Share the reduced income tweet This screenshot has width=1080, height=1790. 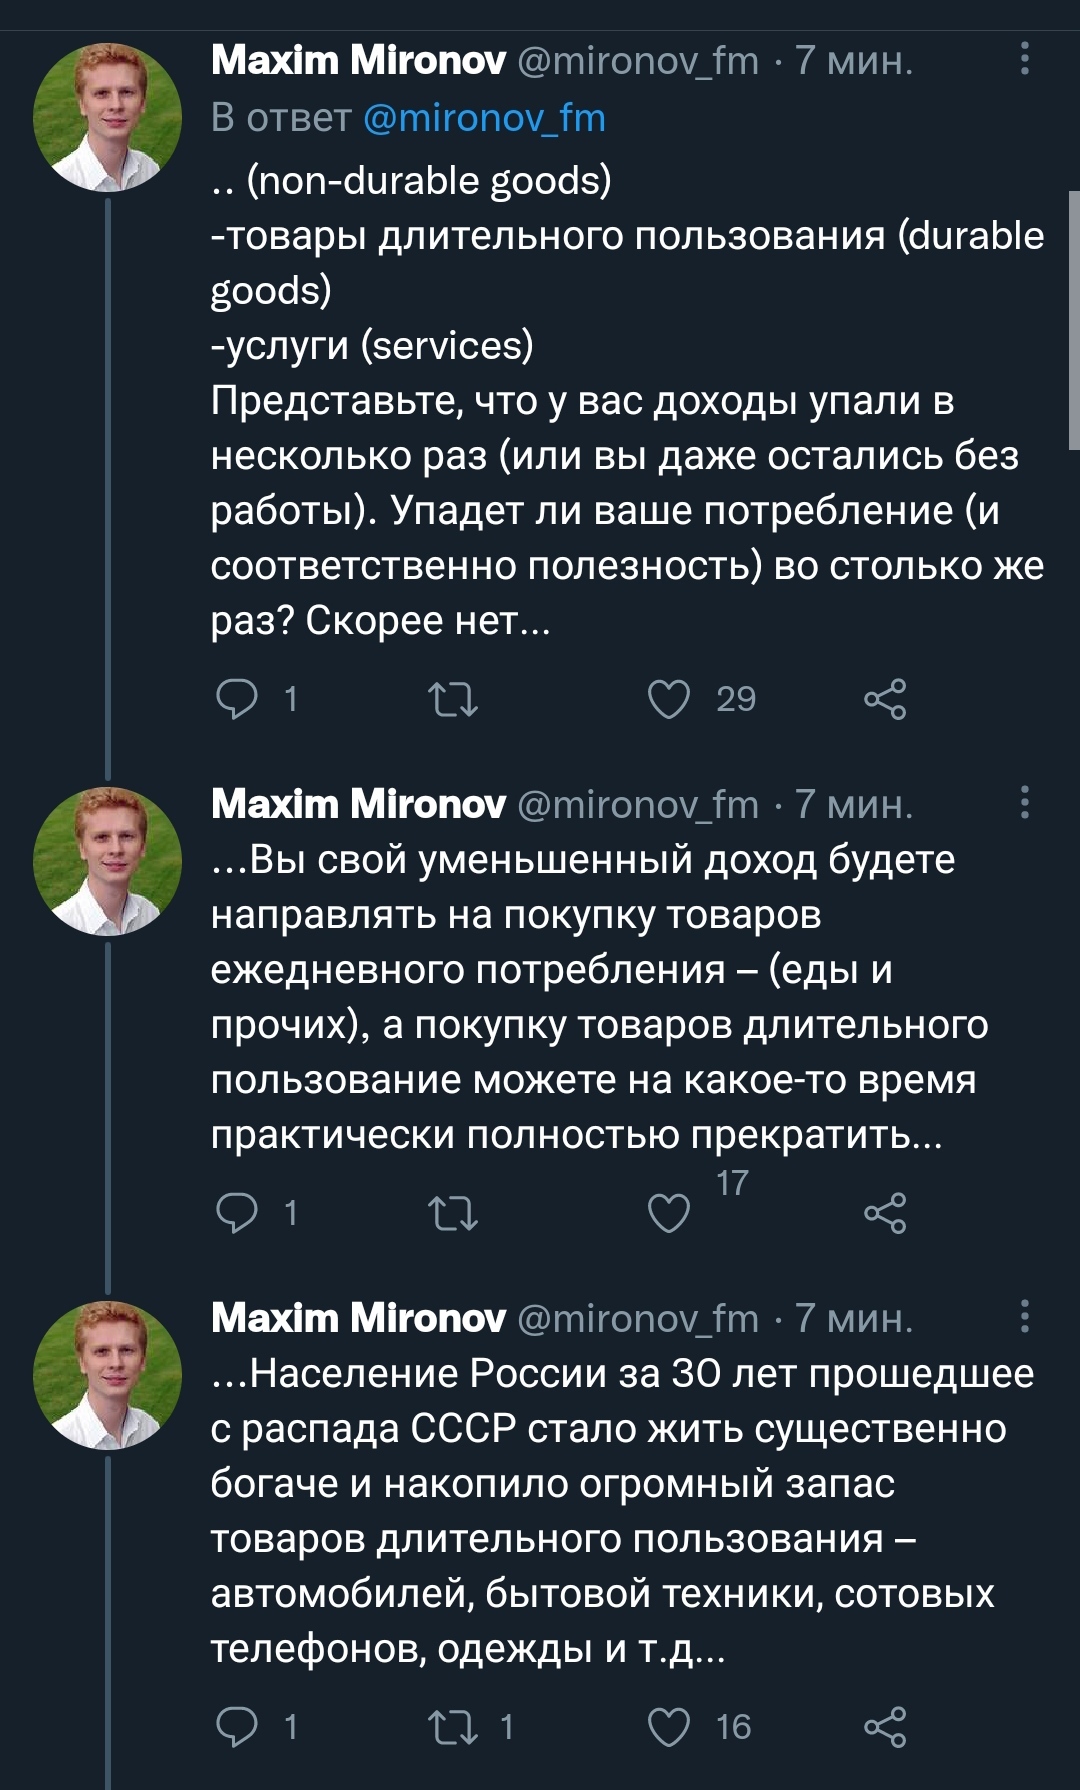click(x=885, y=1213)
